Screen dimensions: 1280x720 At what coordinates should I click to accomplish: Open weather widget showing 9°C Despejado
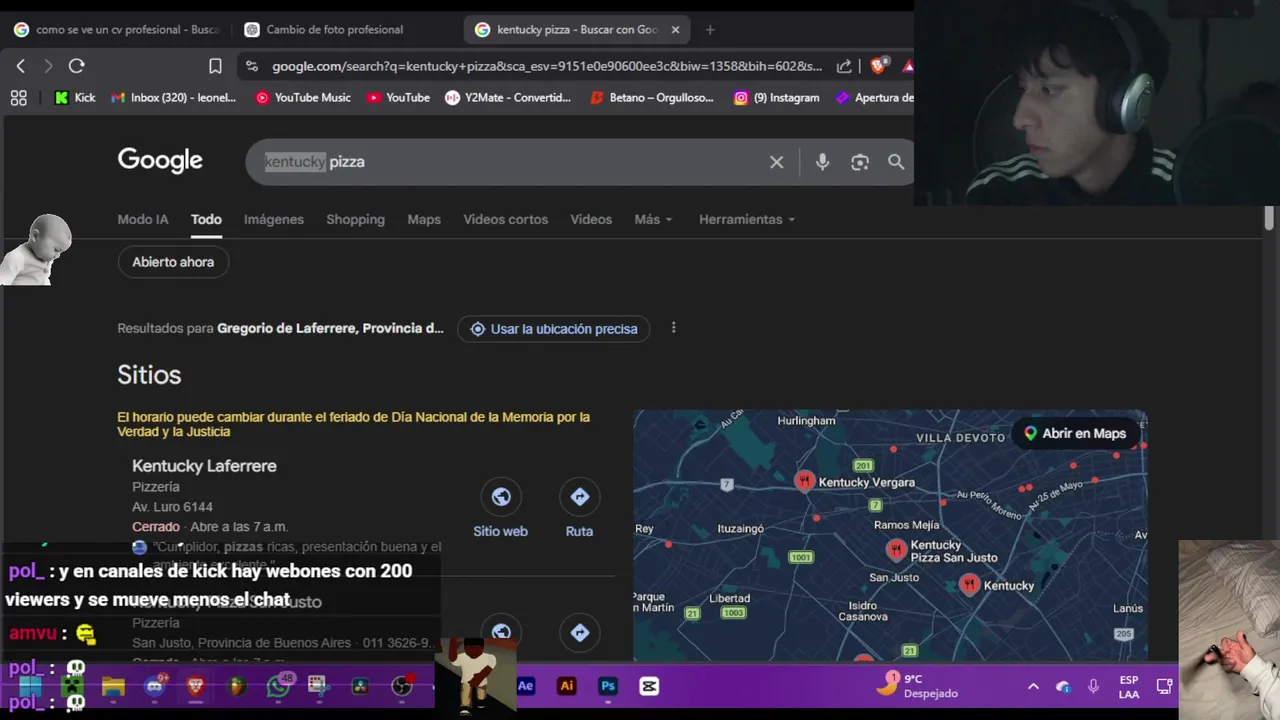917,686
